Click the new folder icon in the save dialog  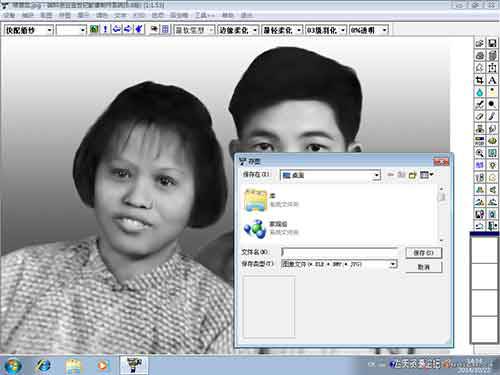[x=413, y=175]
